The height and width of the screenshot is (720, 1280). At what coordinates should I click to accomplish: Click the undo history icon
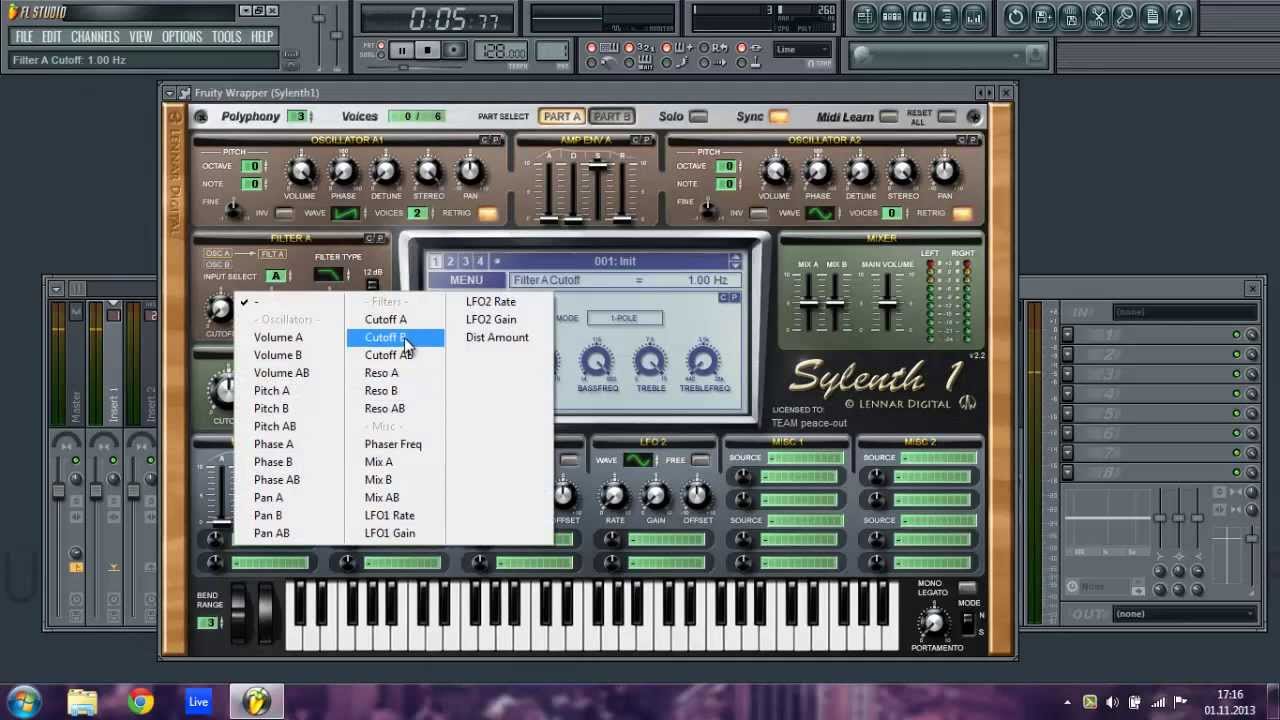click(1016, 16)
